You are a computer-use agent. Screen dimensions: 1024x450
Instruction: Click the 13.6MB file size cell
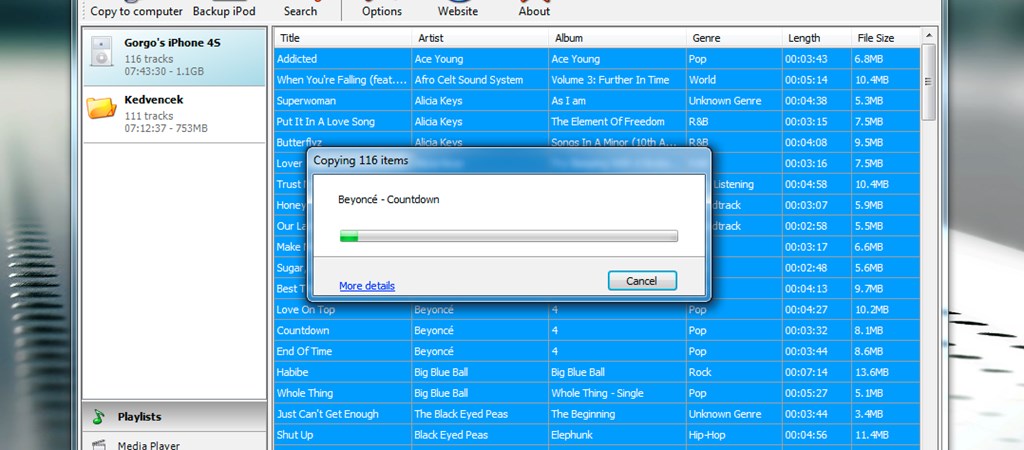tap(885, 372)
